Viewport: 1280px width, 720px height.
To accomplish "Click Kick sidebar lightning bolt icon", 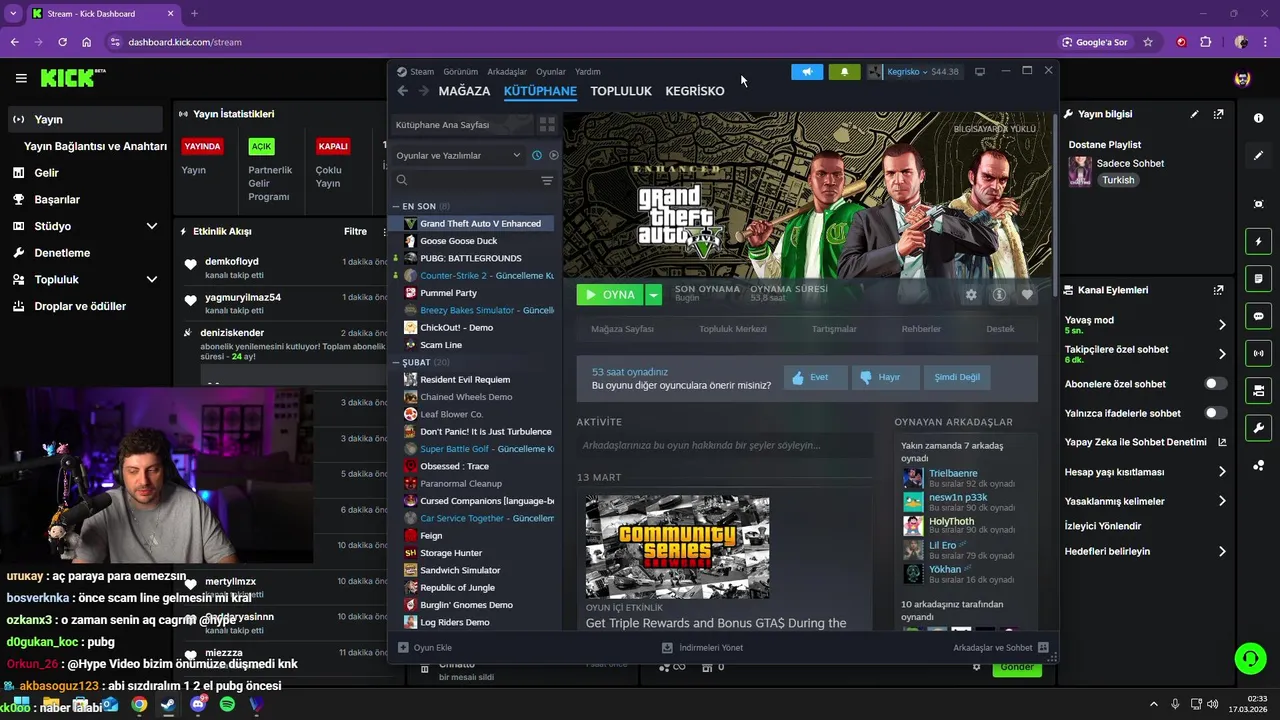I will pyautogui.click(x=1258, y=242).
